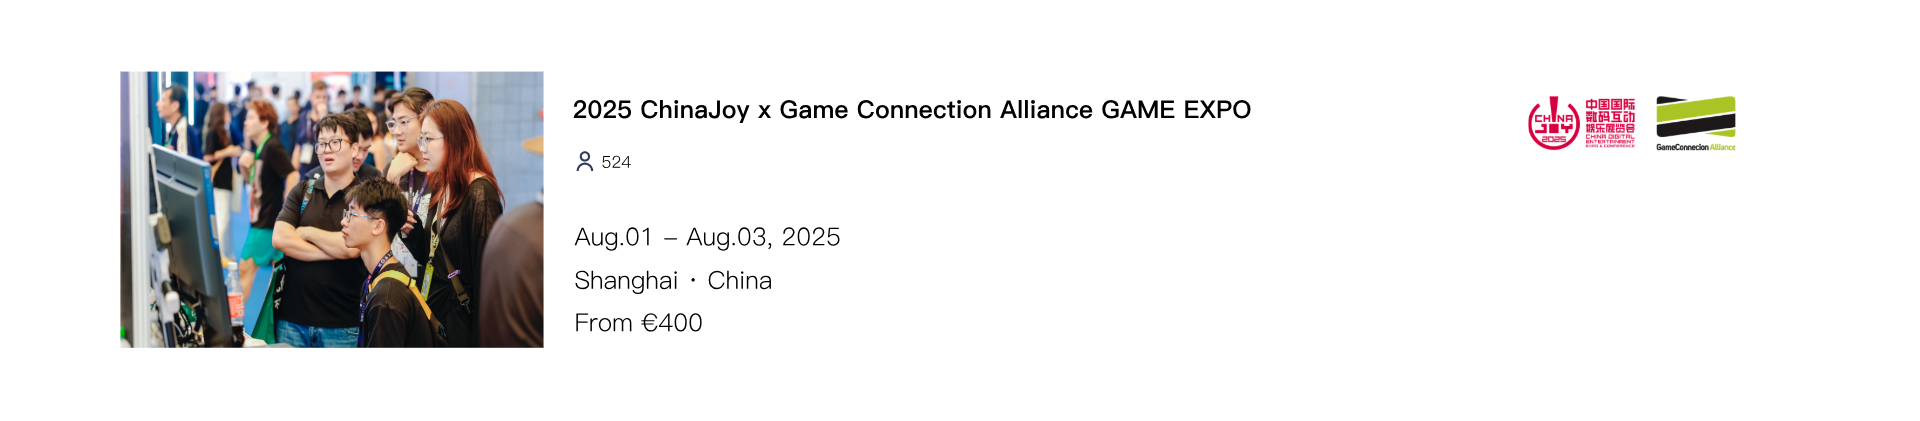Click the Shanghai location text
Image resolution: width=1920 pixels, height=421 pixels.
point(626,281)
